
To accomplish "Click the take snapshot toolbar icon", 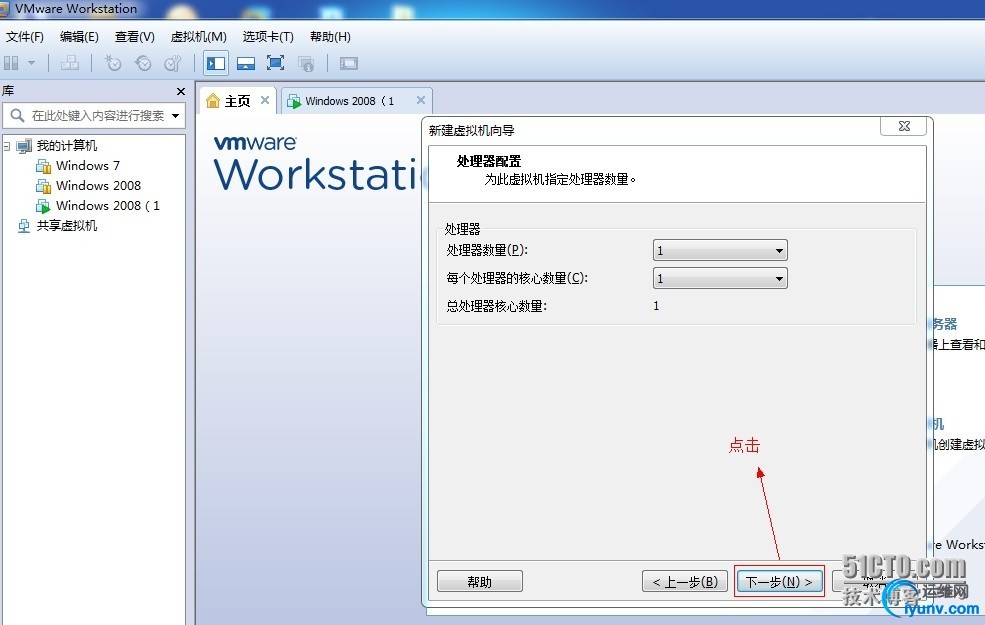I will pos(112,63).
